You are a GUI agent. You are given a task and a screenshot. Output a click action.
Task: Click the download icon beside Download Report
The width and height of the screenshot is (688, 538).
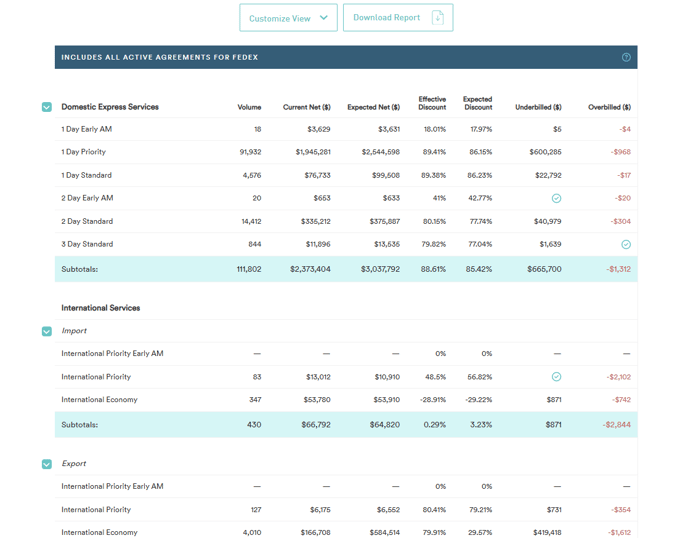pyautogui.click(x=437, y=18)
